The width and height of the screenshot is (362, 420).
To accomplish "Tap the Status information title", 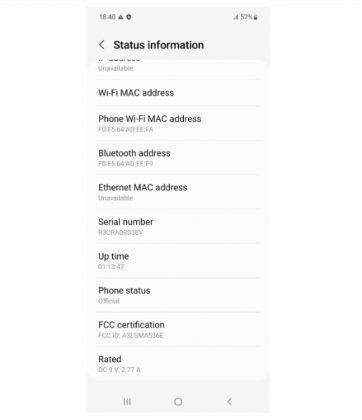I will click(158, 45).
